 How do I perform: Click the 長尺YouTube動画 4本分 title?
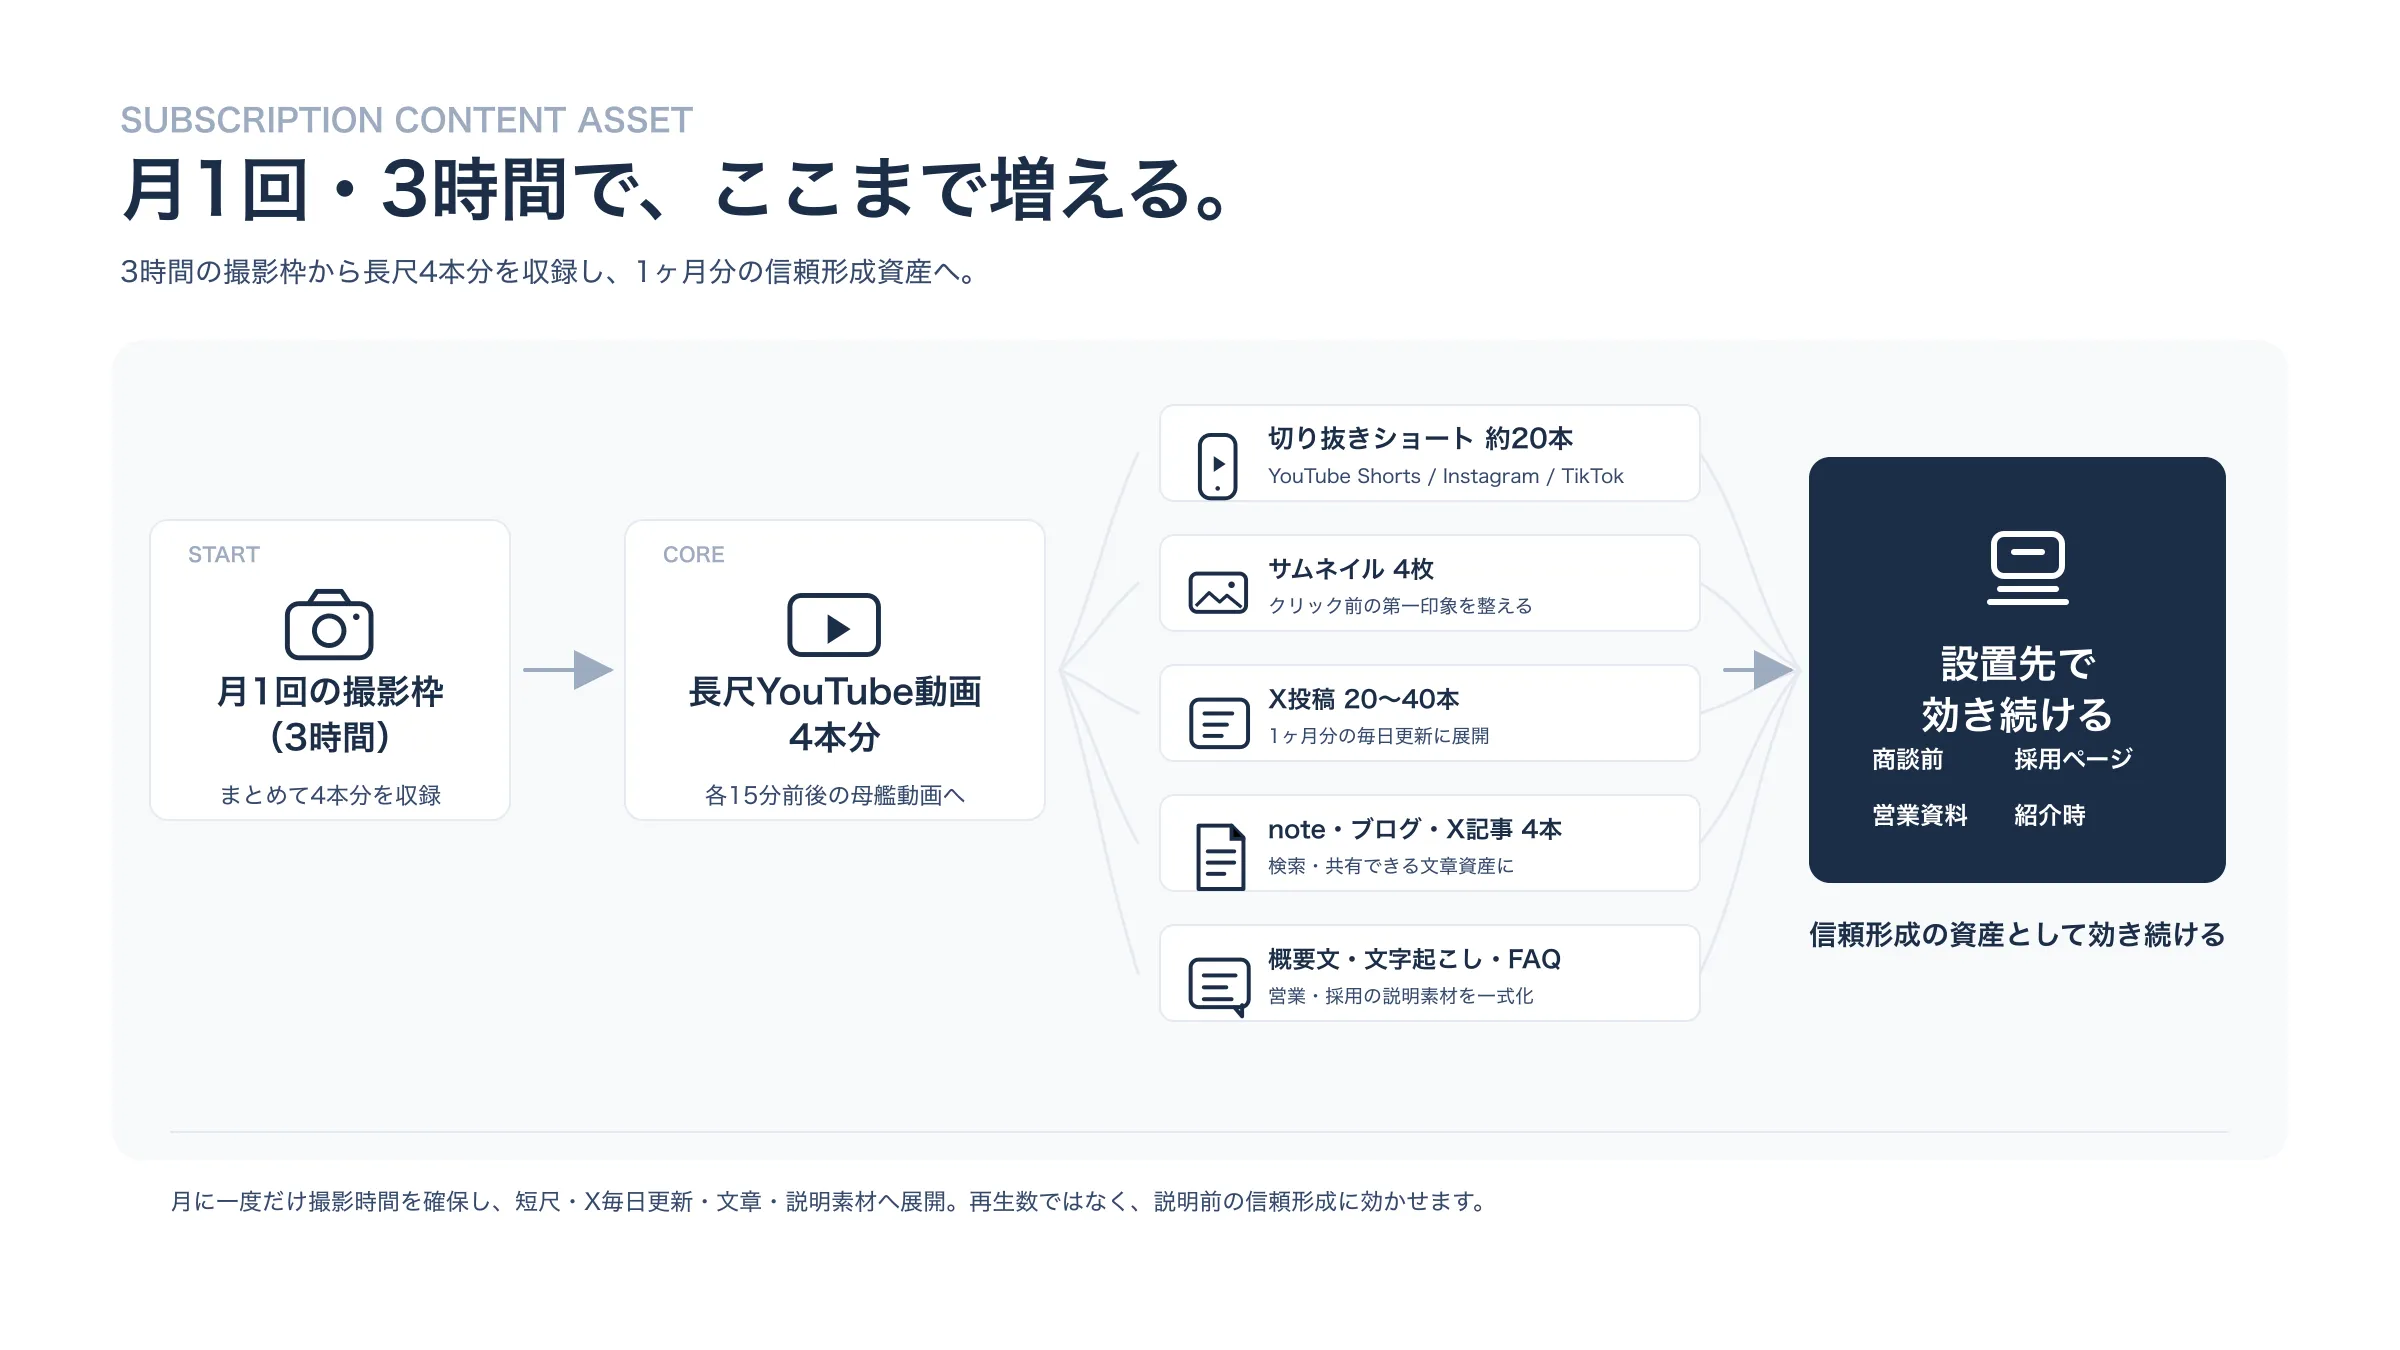pyautogui.click(x=835, y=714)
